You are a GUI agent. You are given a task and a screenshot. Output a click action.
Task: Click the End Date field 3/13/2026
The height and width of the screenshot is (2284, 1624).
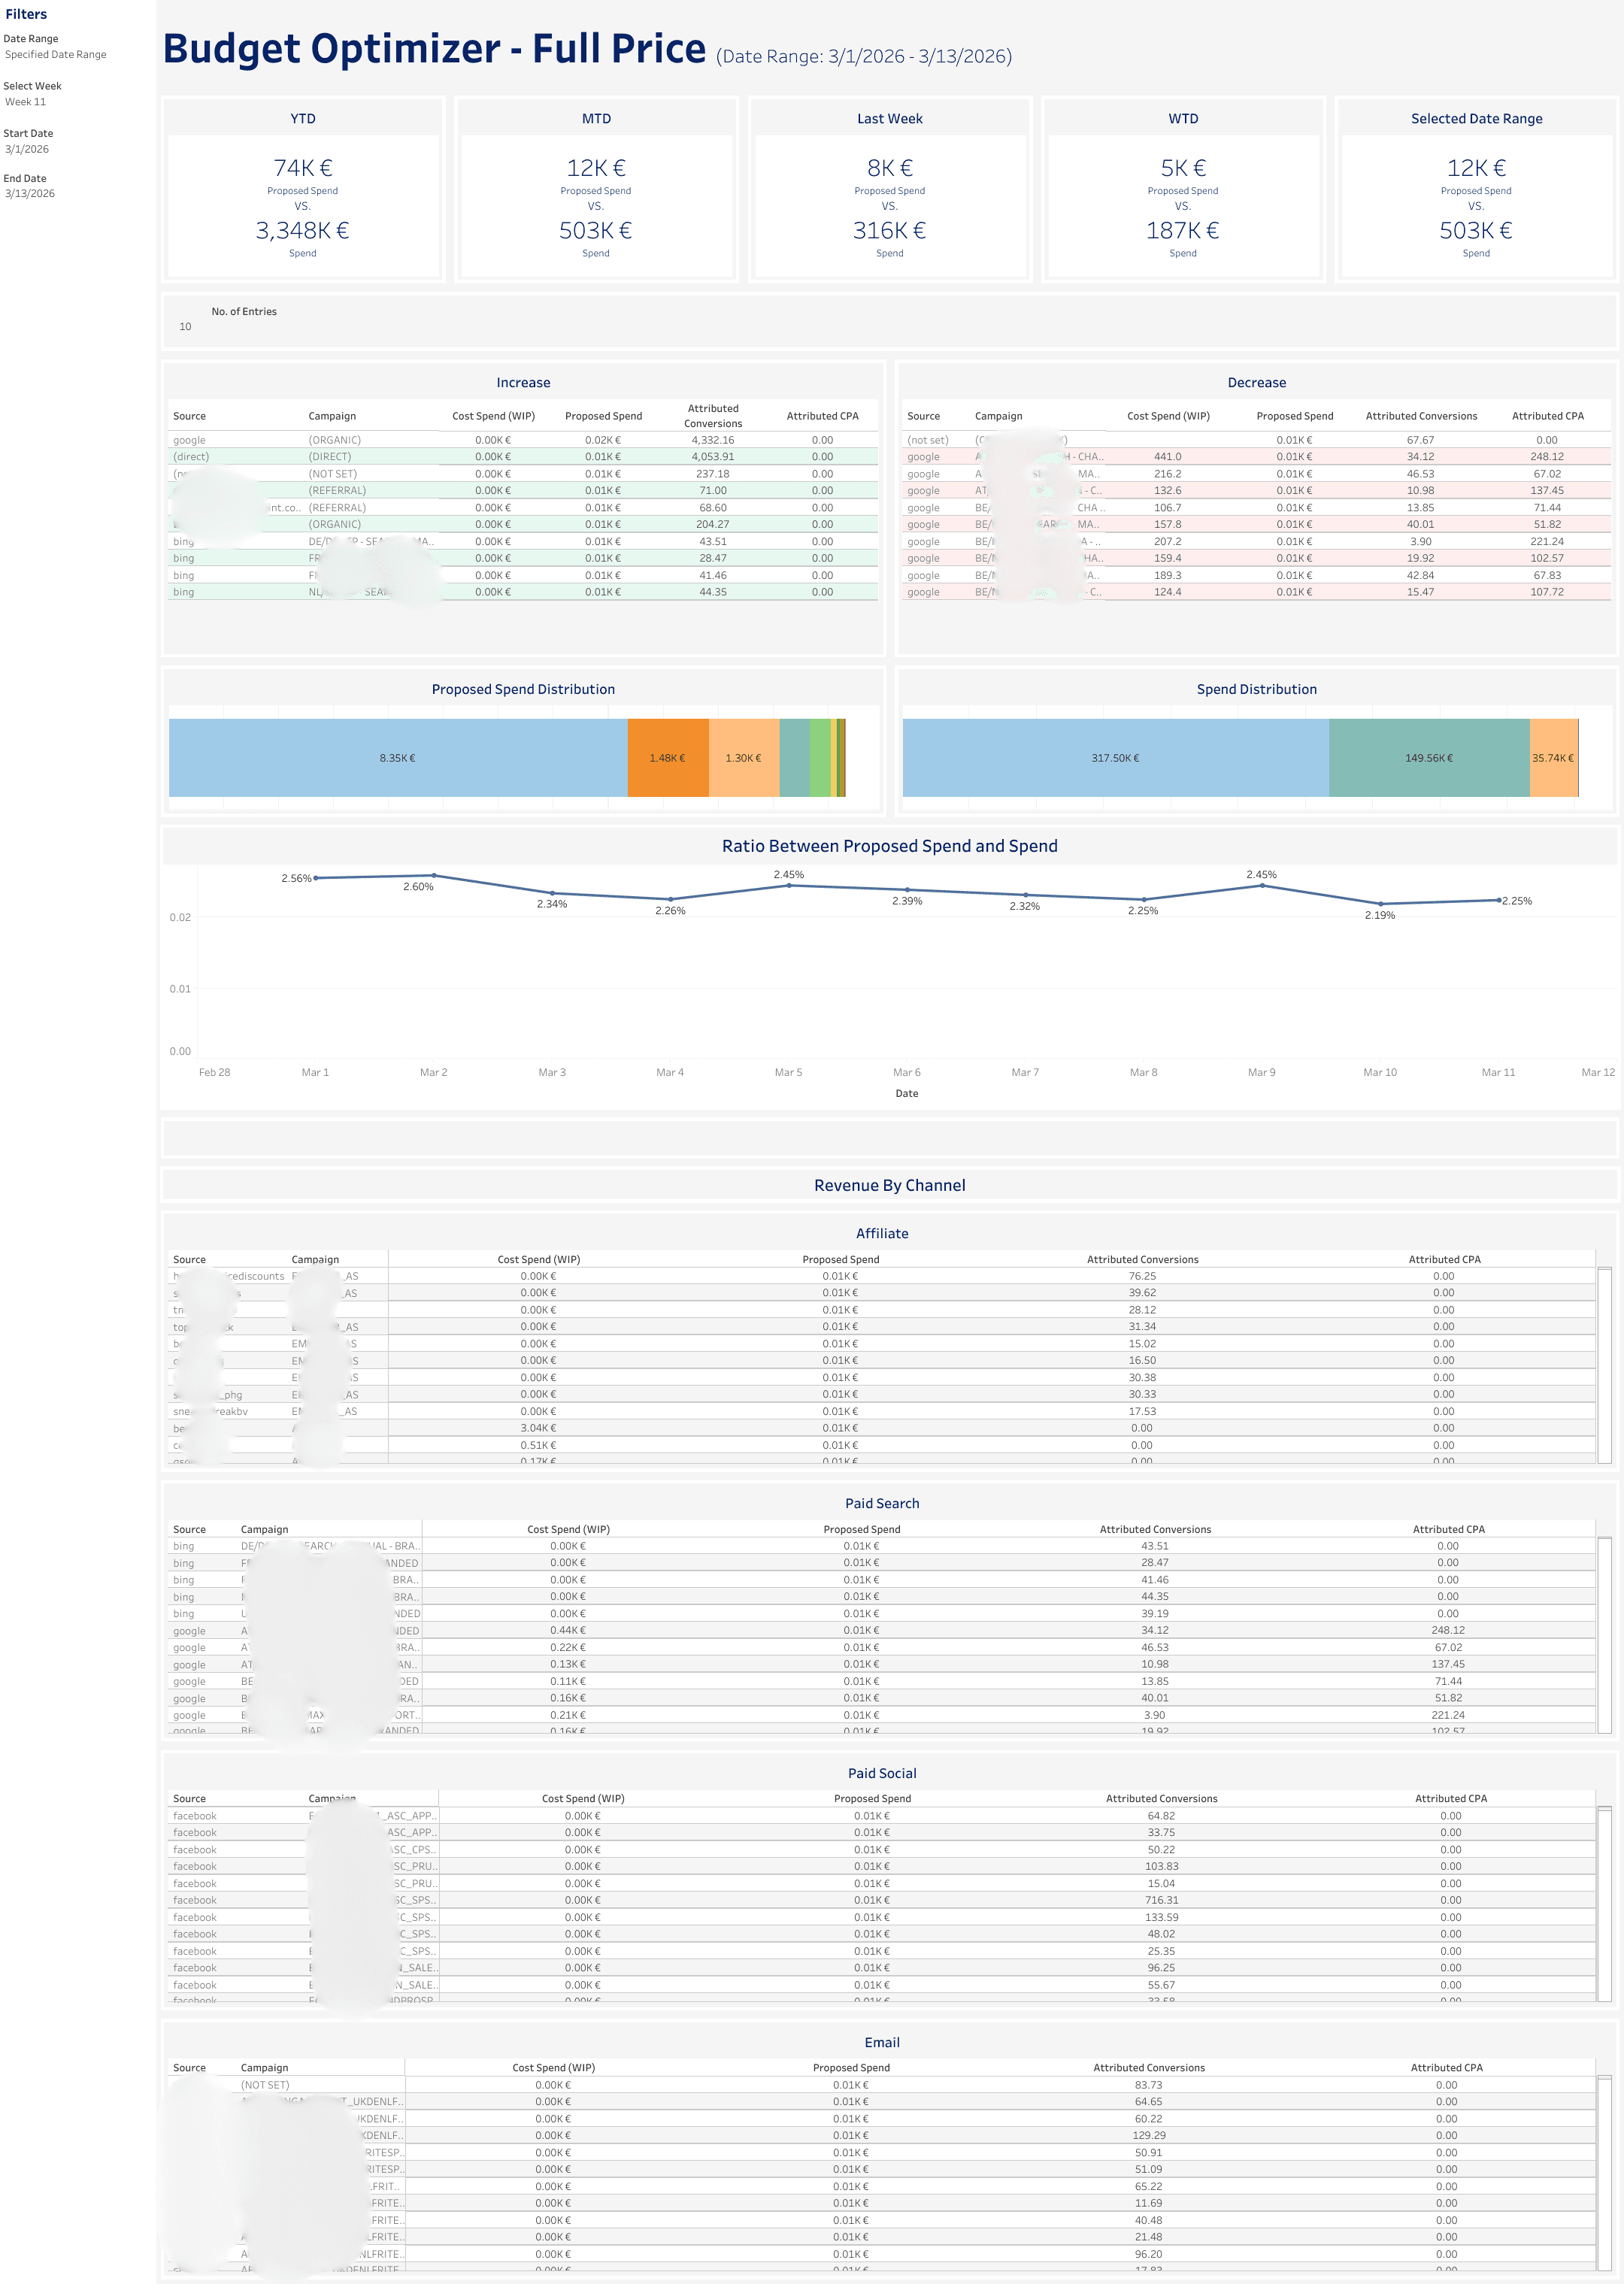(30, 194)
